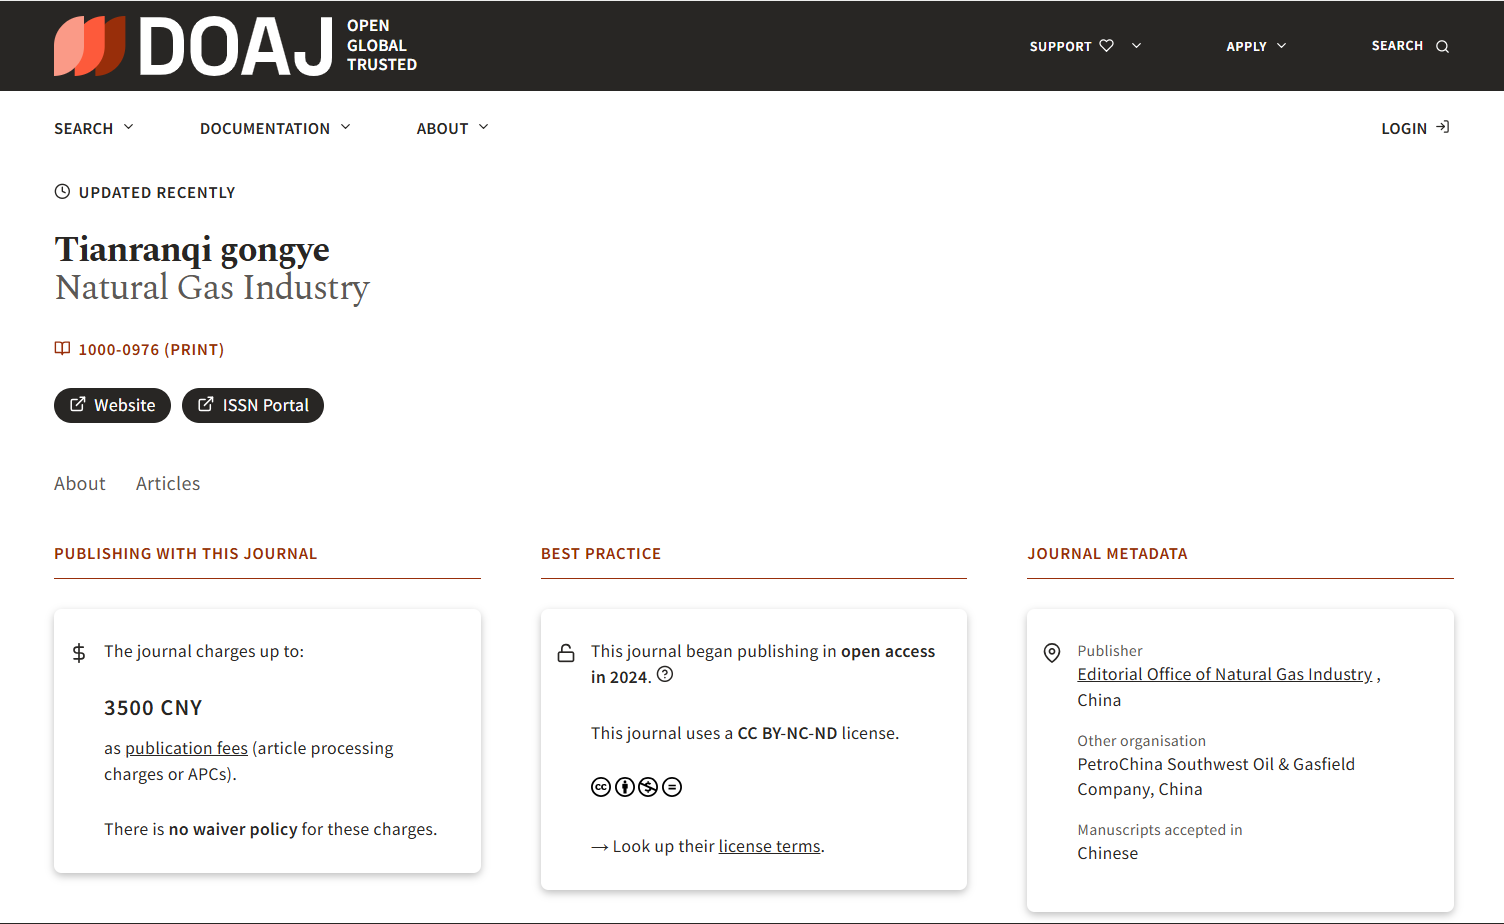Open the ISSN Portal button
1504x924 pixels.
pos(253,405)
